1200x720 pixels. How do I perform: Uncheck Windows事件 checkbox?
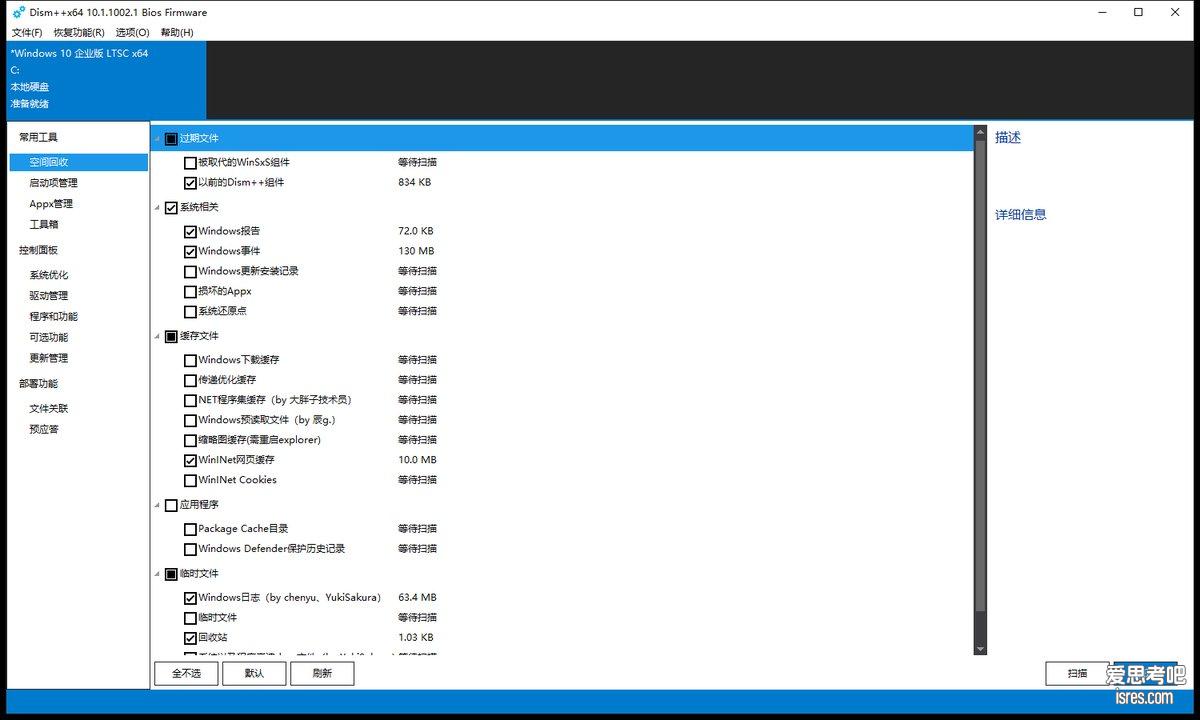(x=190, y=252)
